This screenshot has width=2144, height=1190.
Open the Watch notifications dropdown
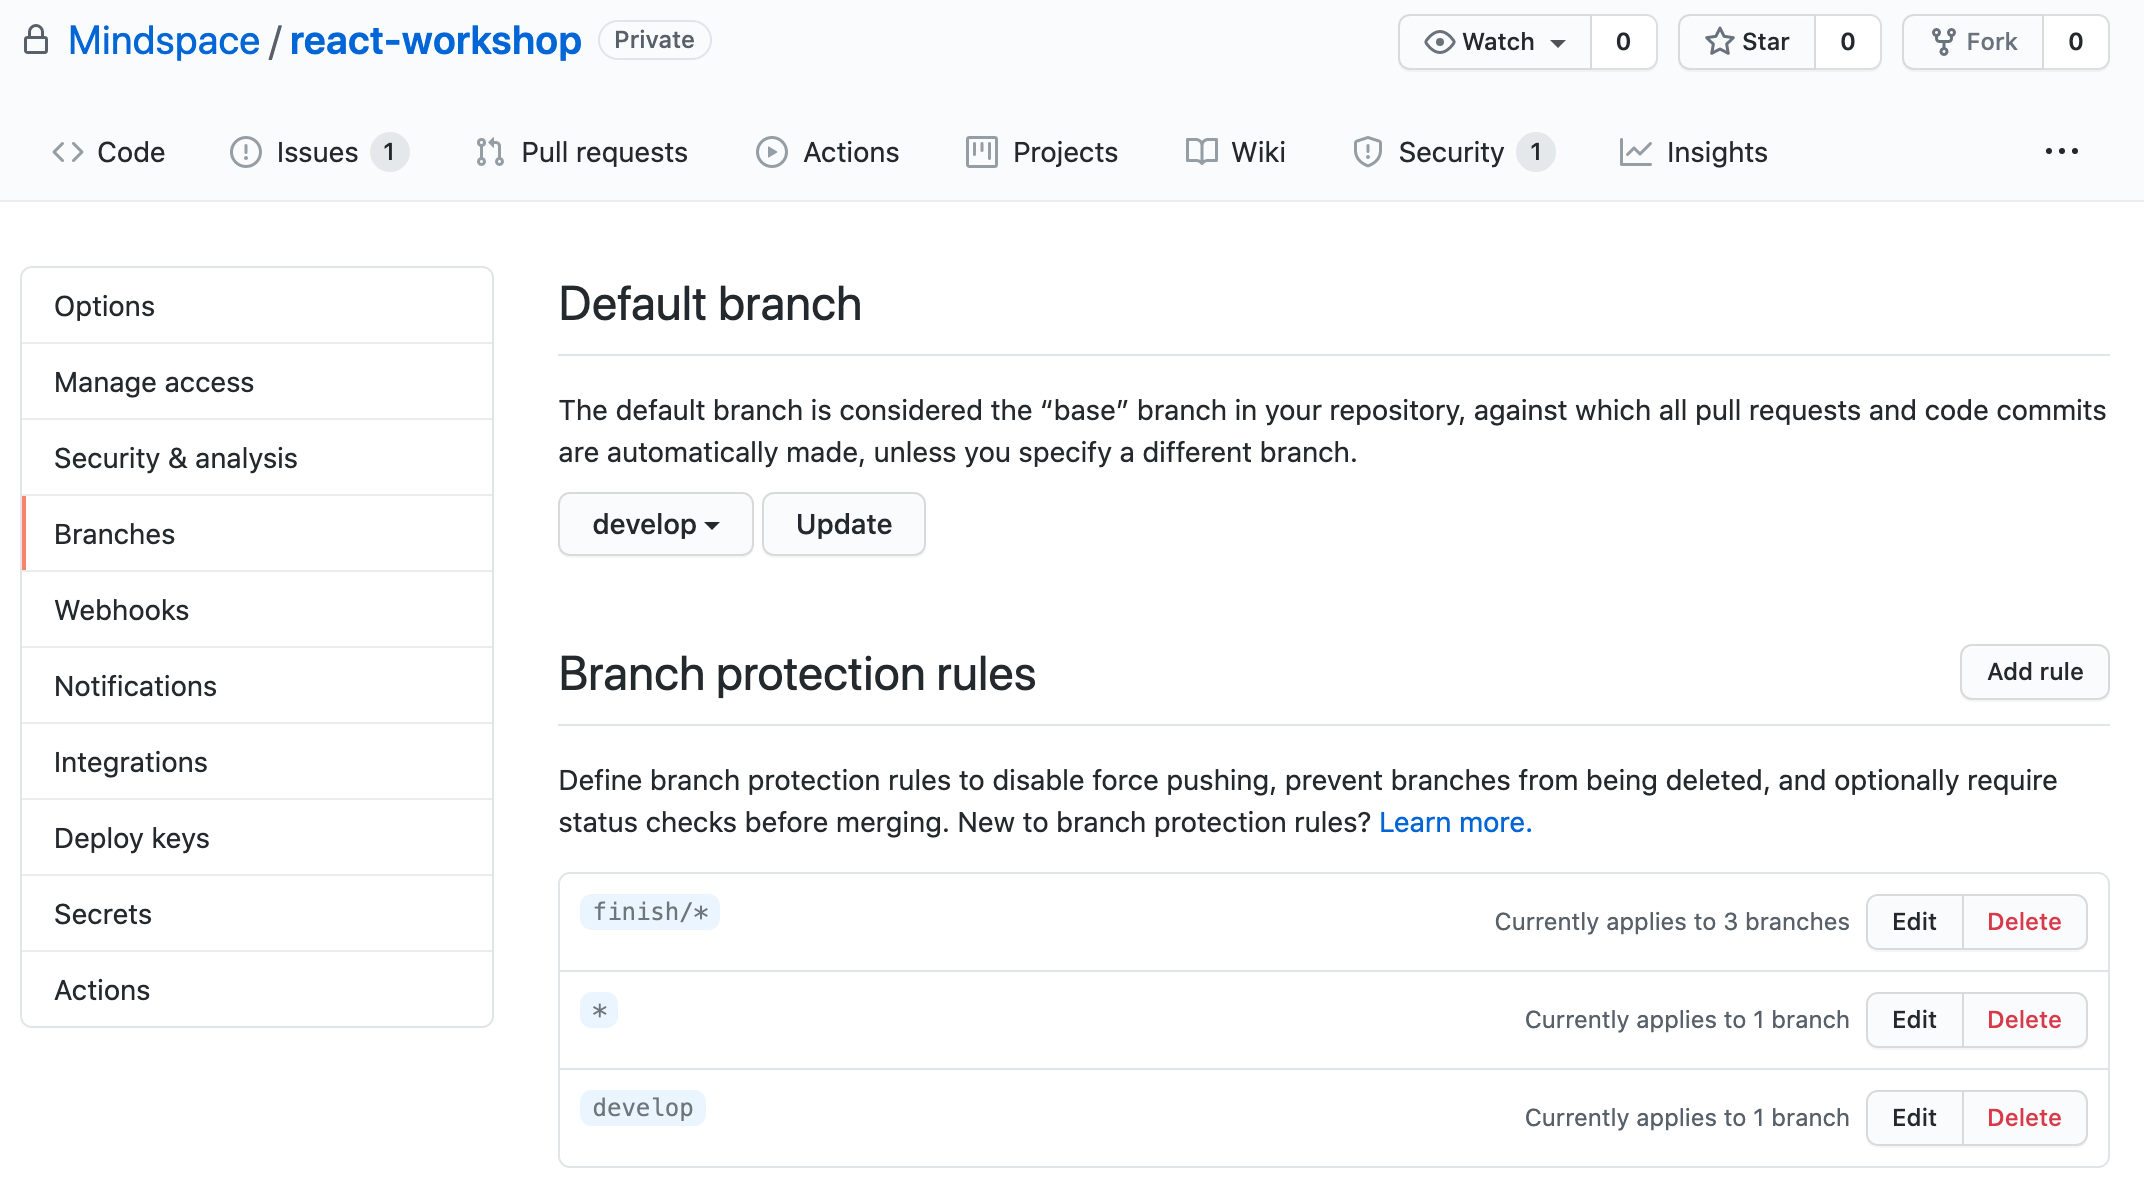(1495, 42)
